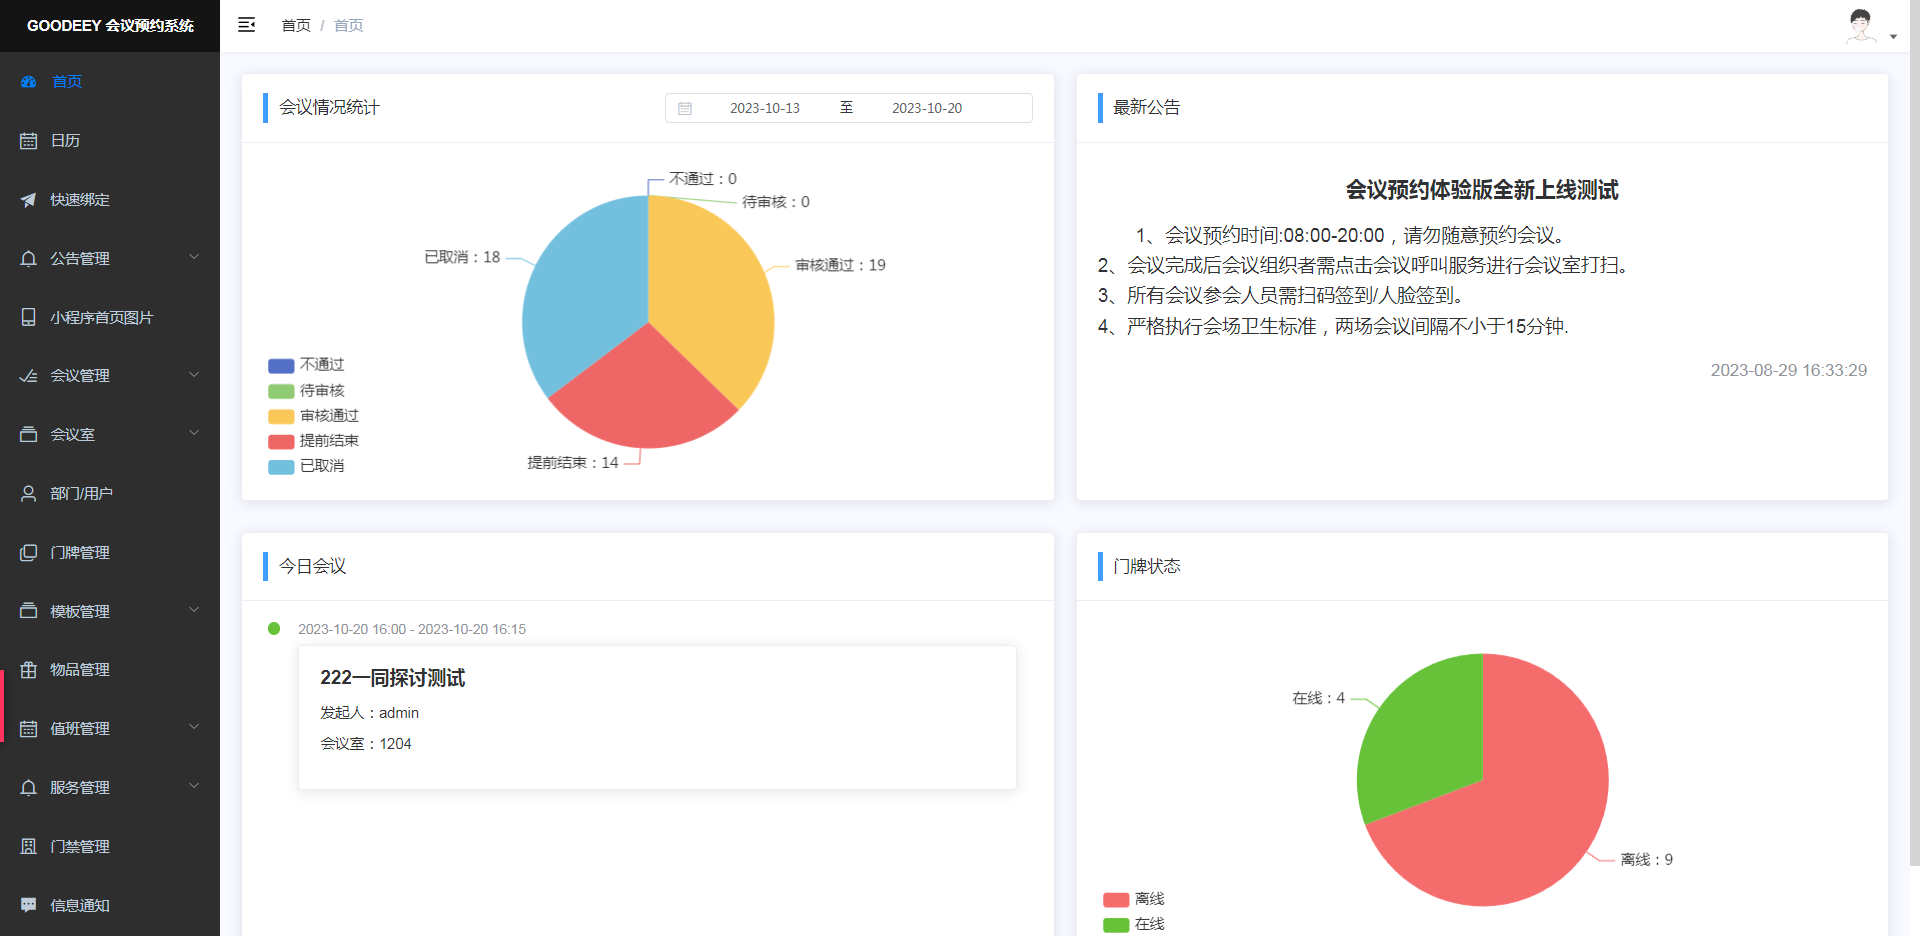The height and width of the screenshot is (936, 1920).
Task: Click the calendar icon beside 日历
Action: [29, 141]
